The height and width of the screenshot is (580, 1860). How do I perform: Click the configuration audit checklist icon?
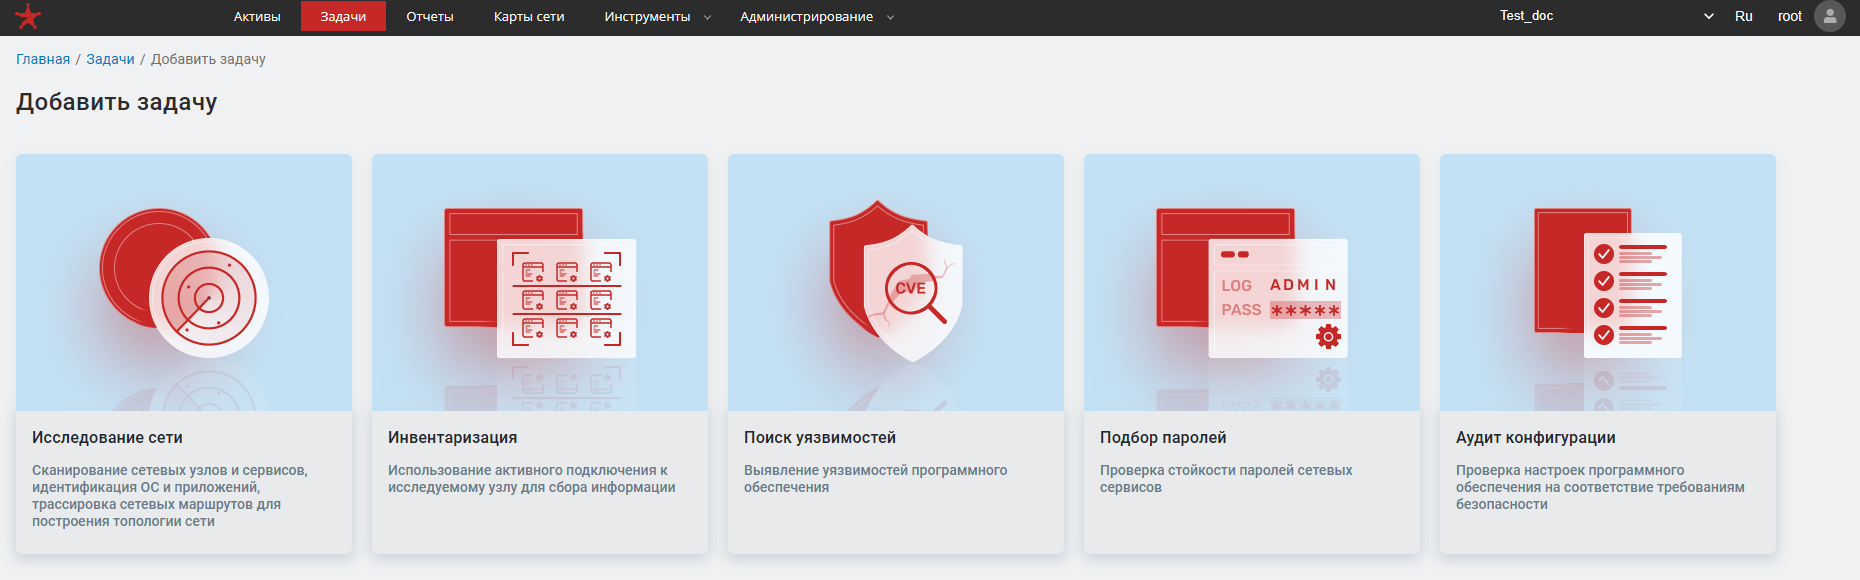pos(1608,283)
